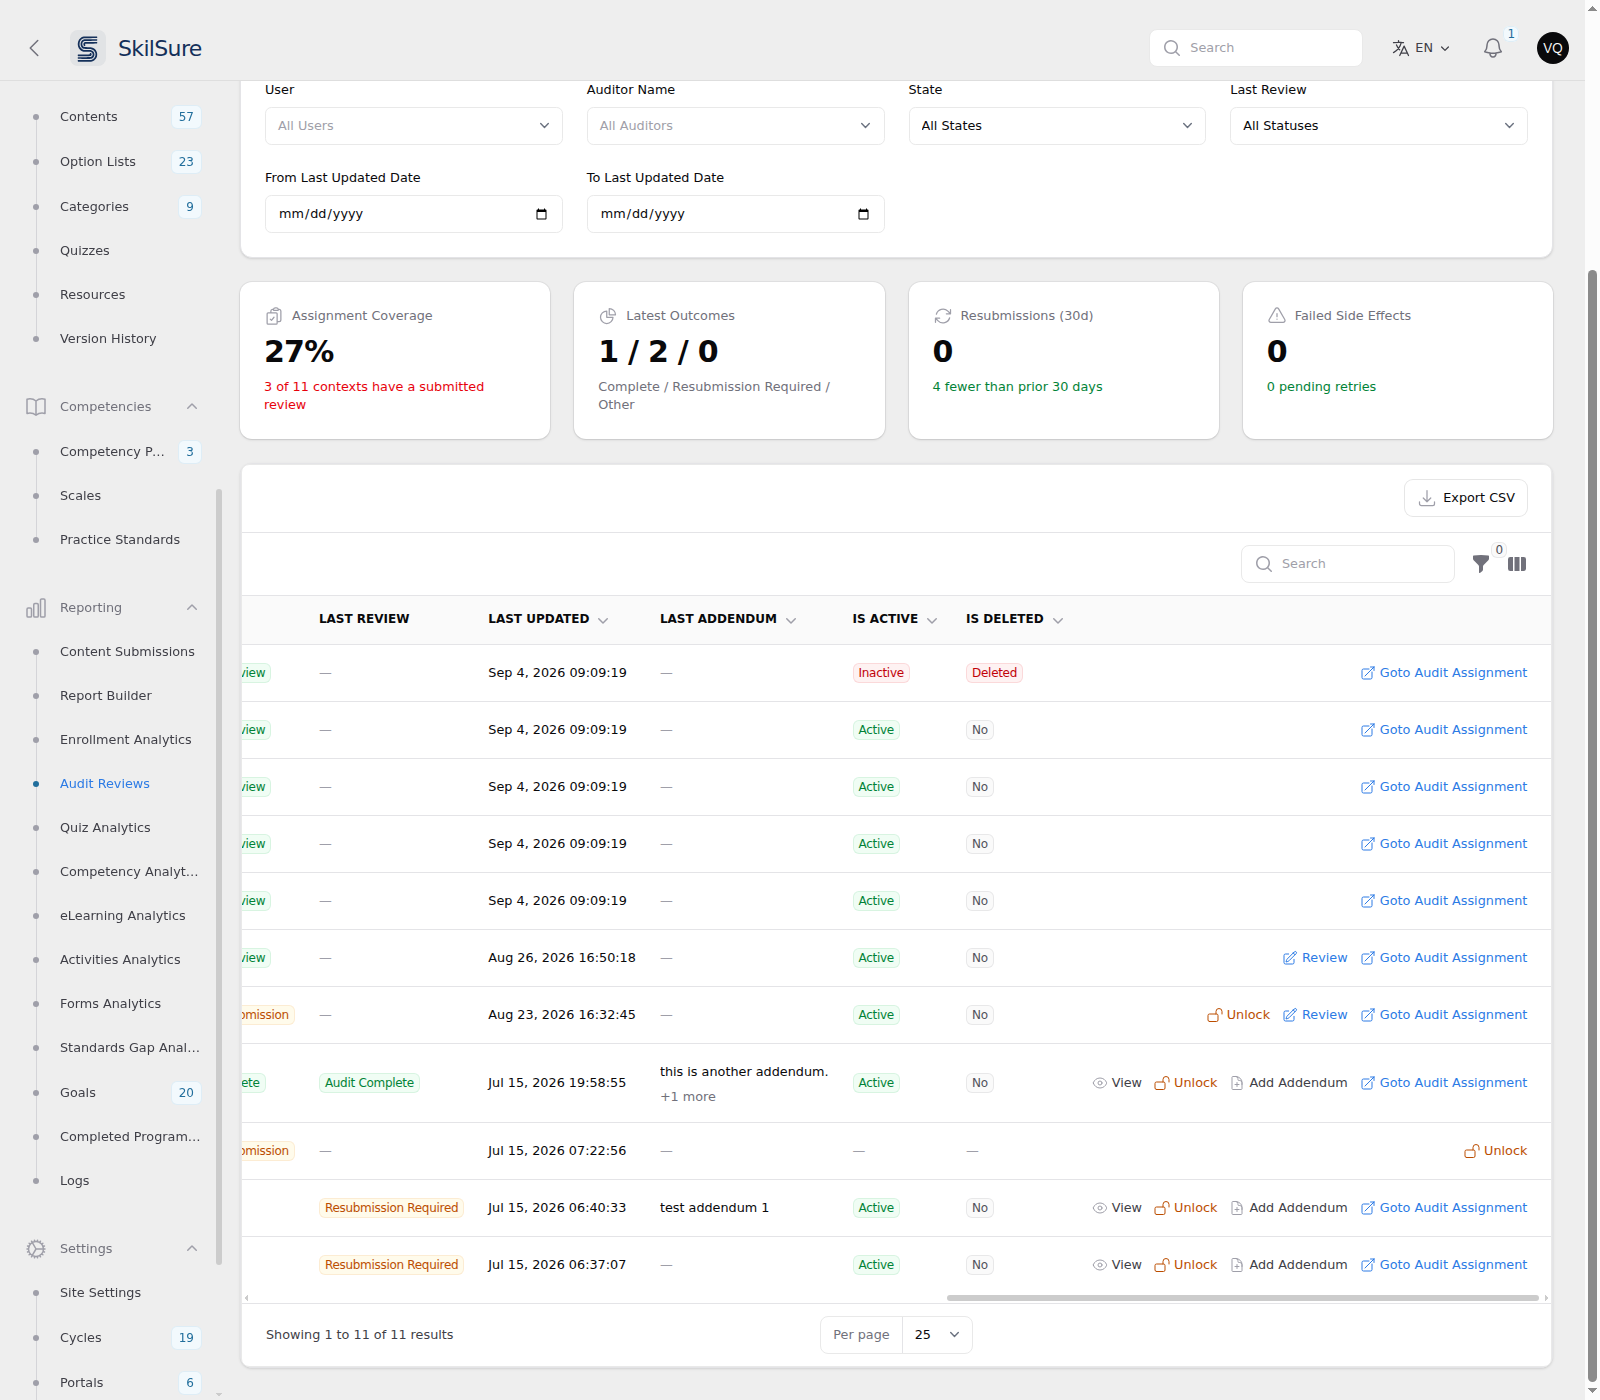
Task: Sort by Is Active column
Action: 894,619
